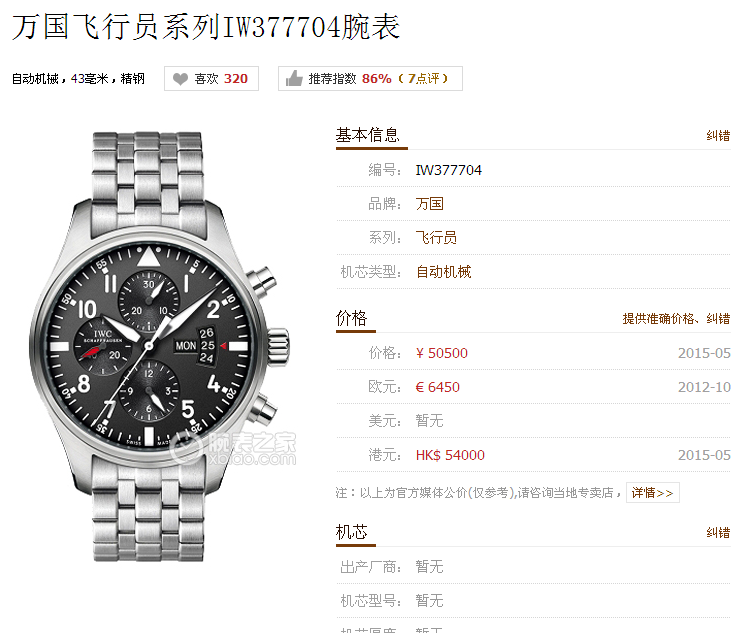Click 纠错 beside 基本信息 heading
This screenshot has width=745, height=633.
[x=718, y=136]
